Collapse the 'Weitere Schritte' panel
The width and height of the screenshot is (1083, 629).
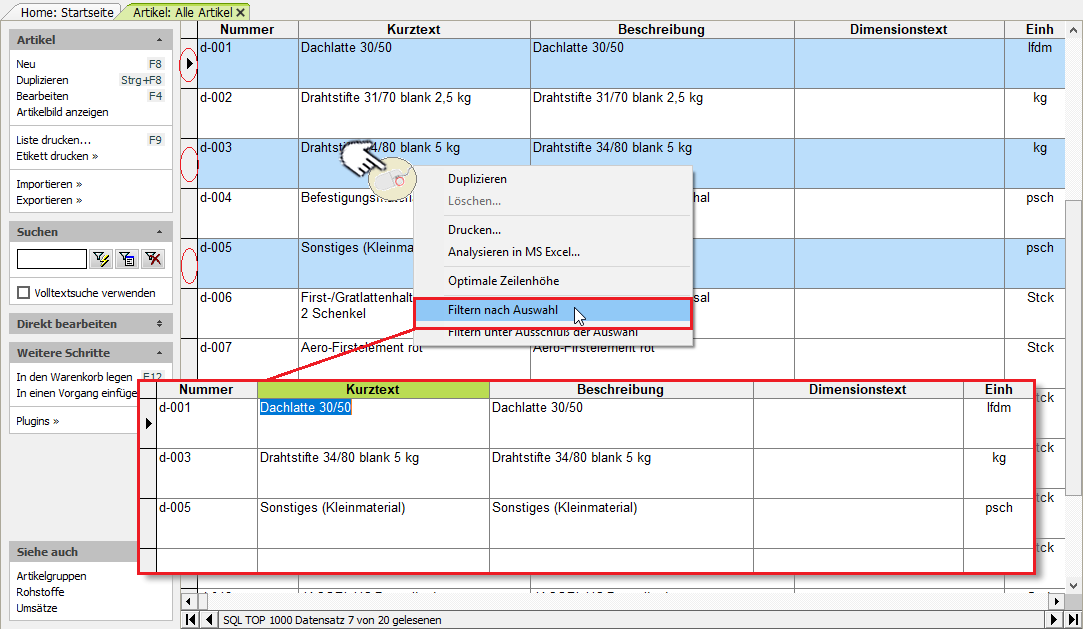coord(159,353)
